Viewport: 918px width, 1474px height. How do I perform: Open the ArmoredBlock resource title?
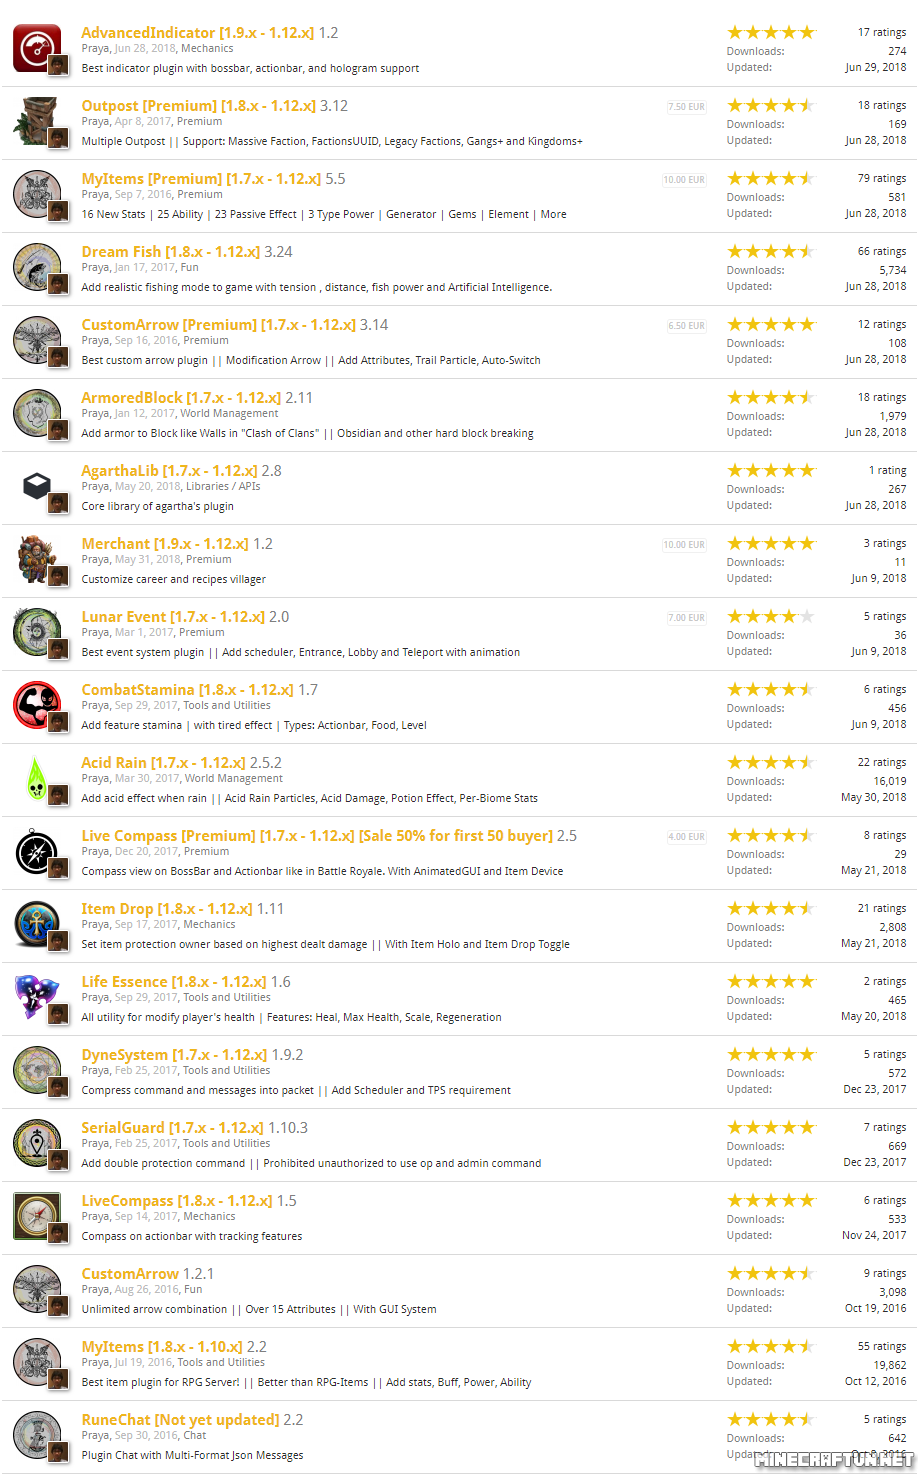[x=181, y=398]
